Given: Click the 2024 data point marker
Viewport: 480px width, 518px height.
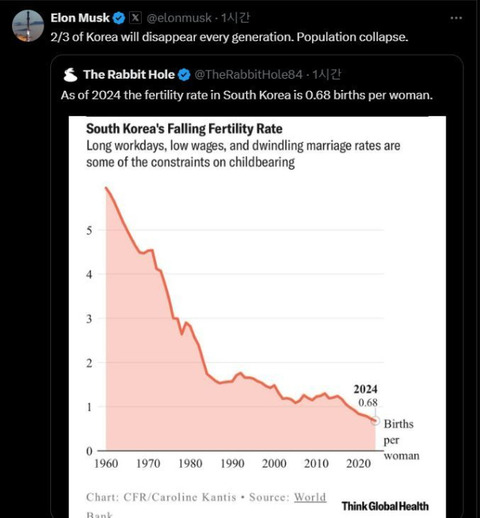Looking at the screenshot, I should [375, 421].
